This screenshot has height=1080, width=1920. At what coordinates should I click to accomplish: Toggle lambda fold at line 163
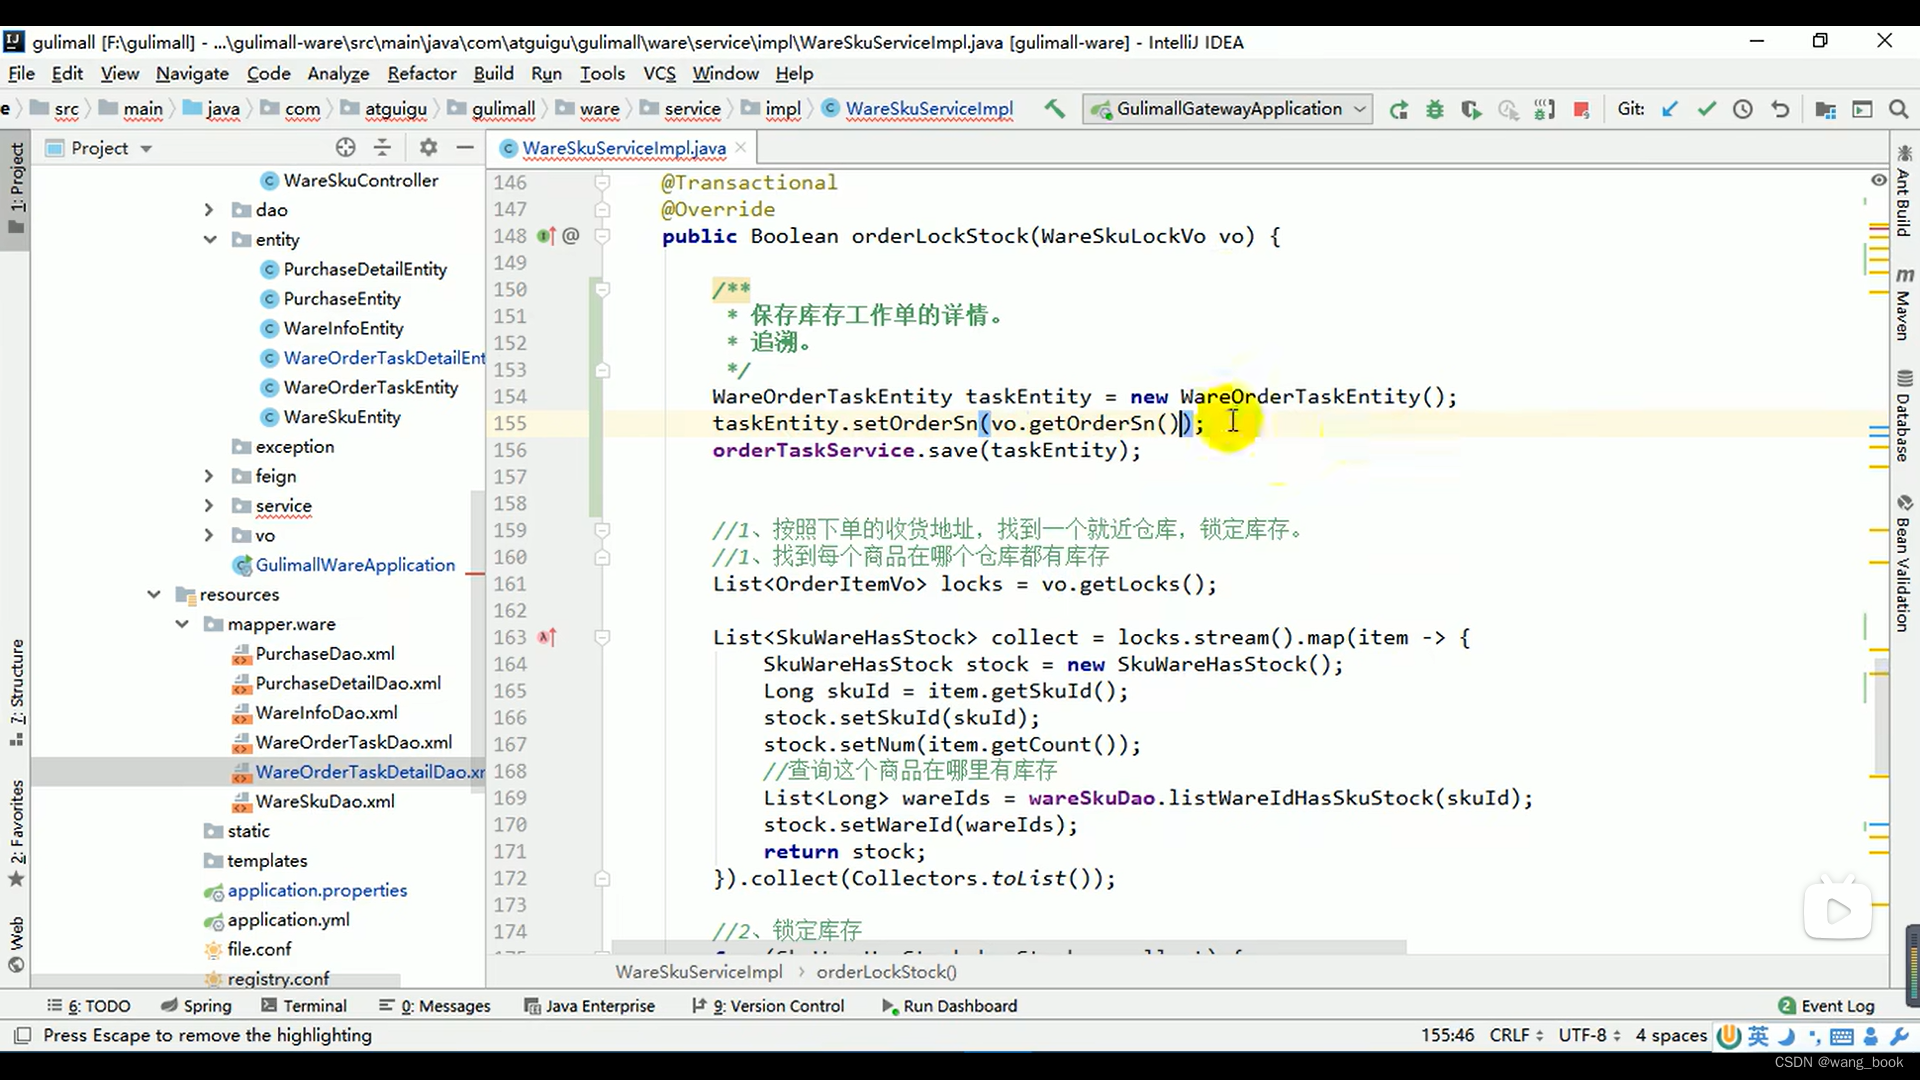(x=602, y=637)
